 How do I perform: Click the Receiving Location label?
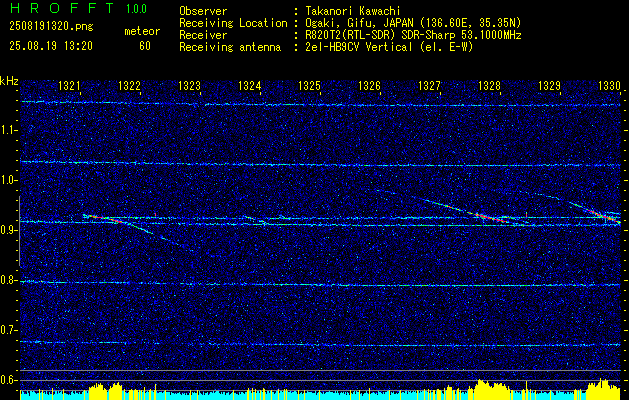click(233, 23)
